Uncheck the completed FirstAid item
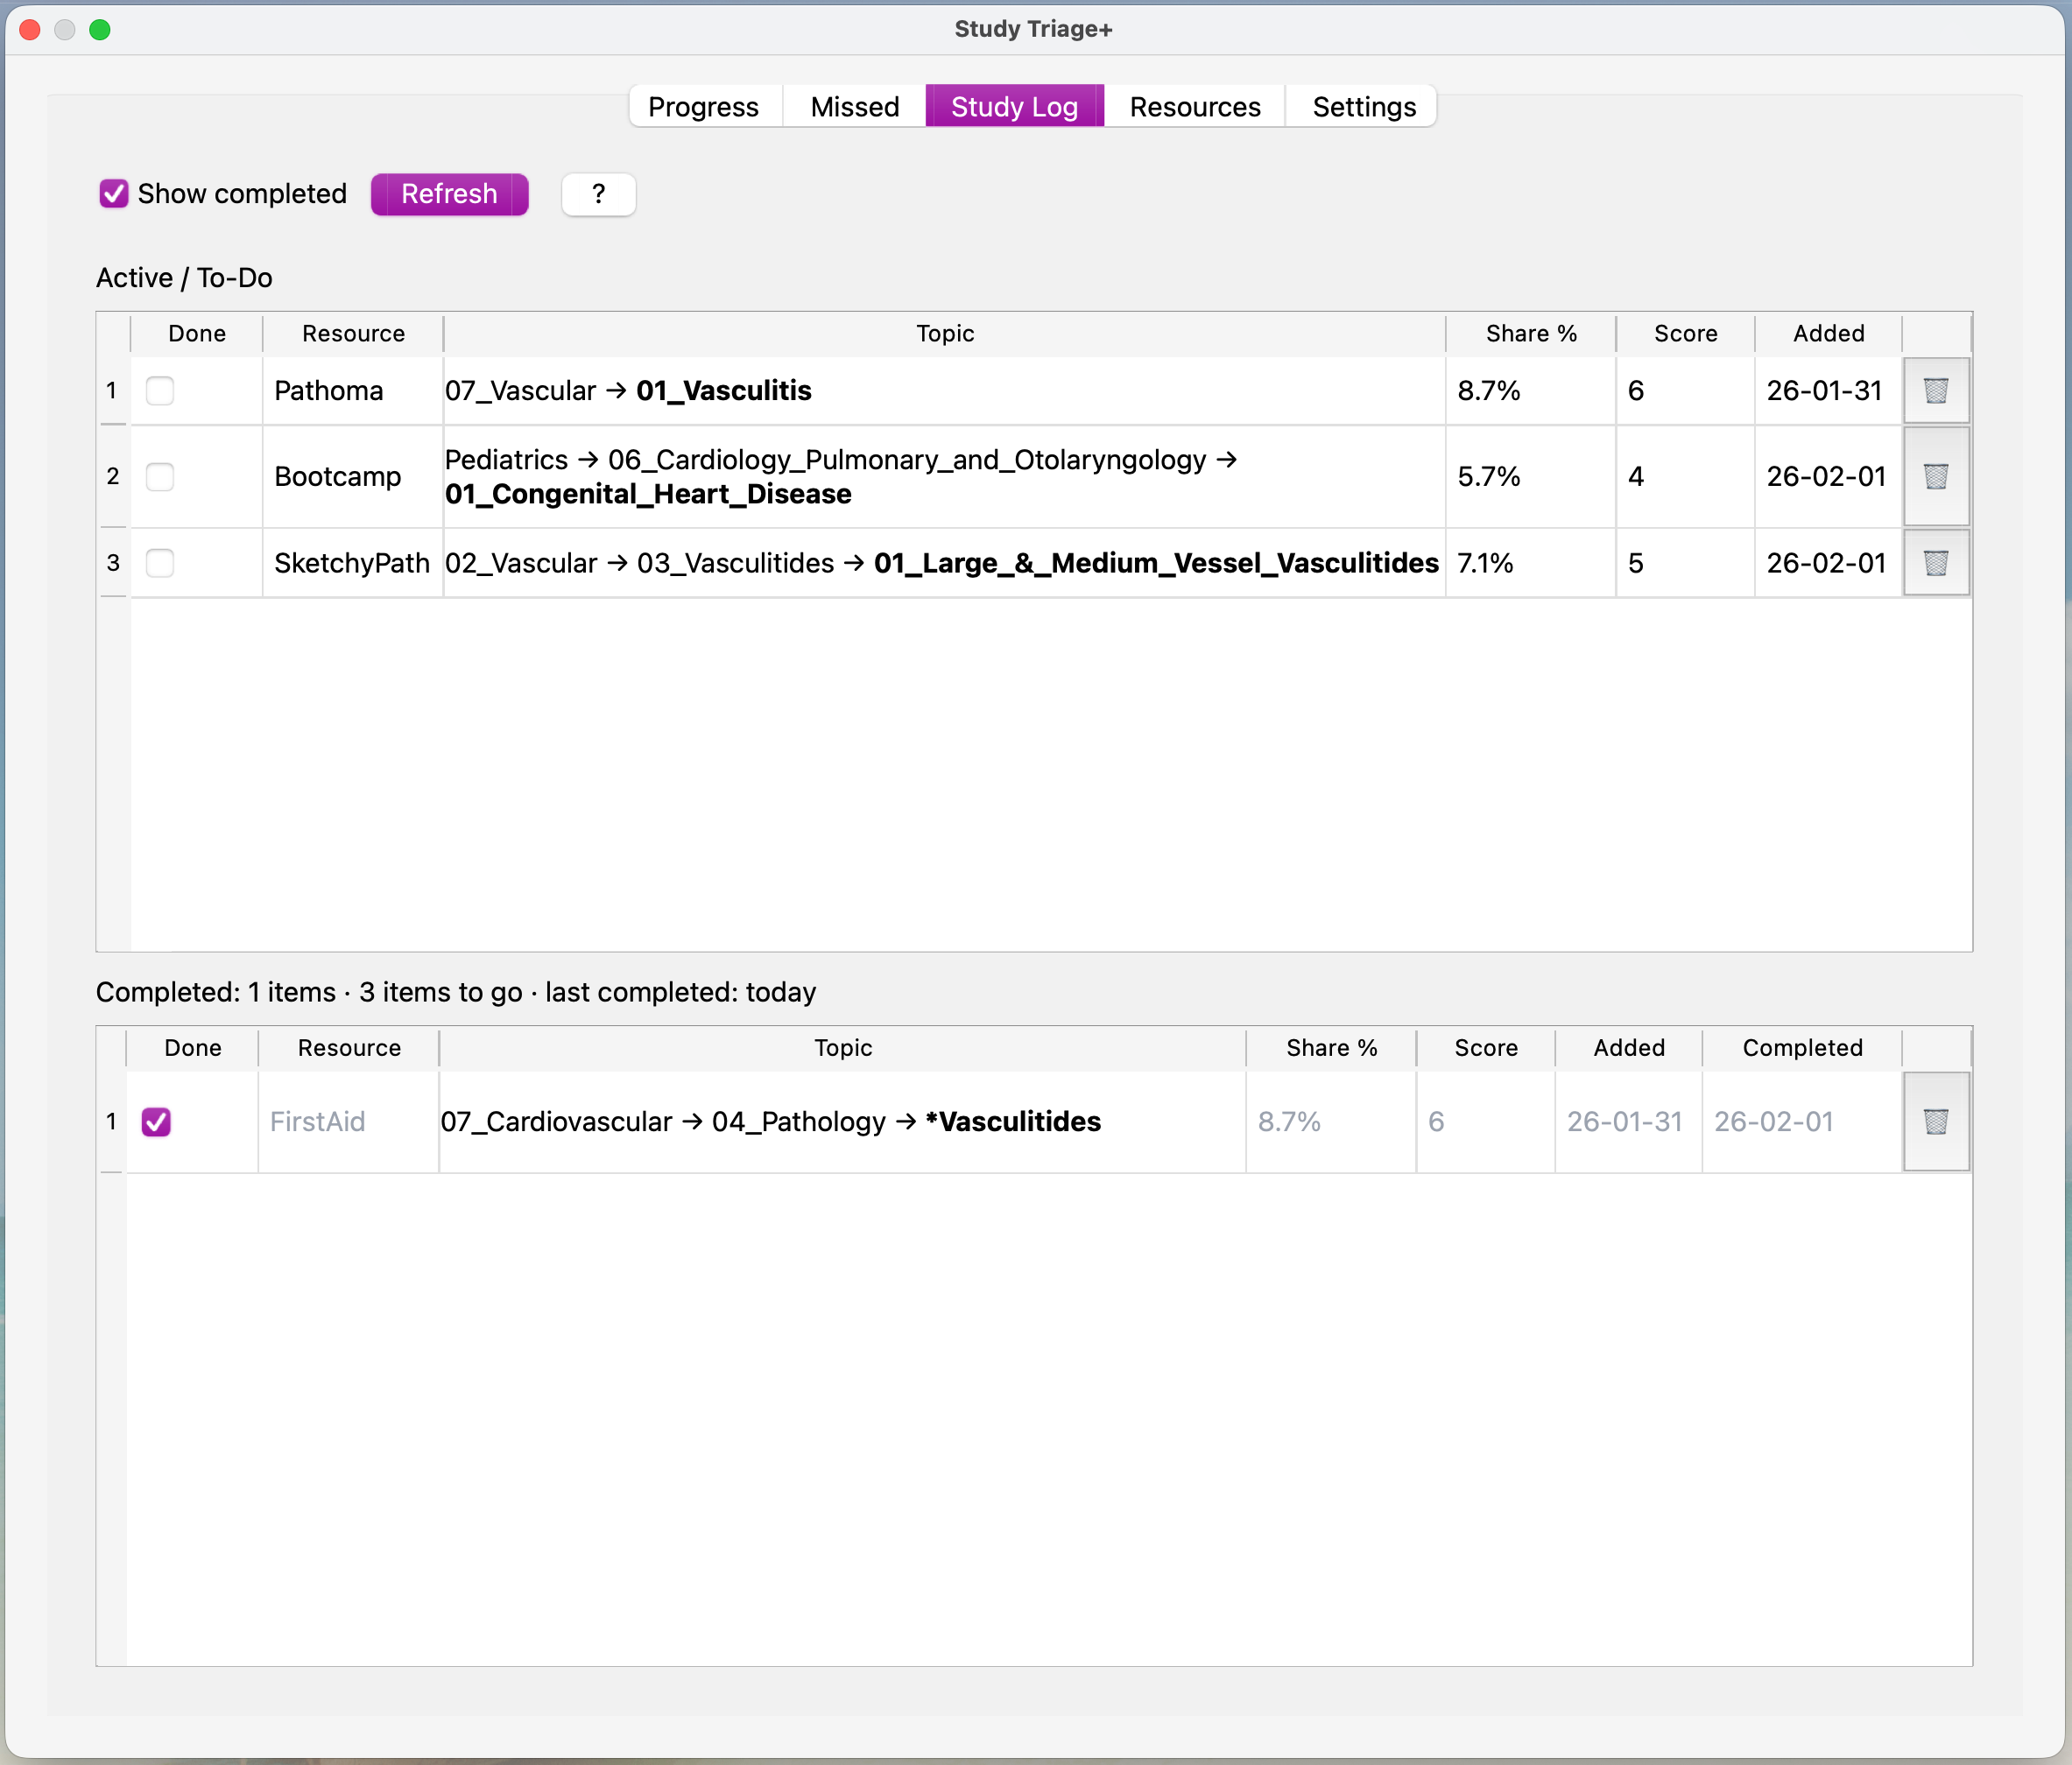The height and width of the screenshot is (1765, 2072). click(x=157, y=1122)
